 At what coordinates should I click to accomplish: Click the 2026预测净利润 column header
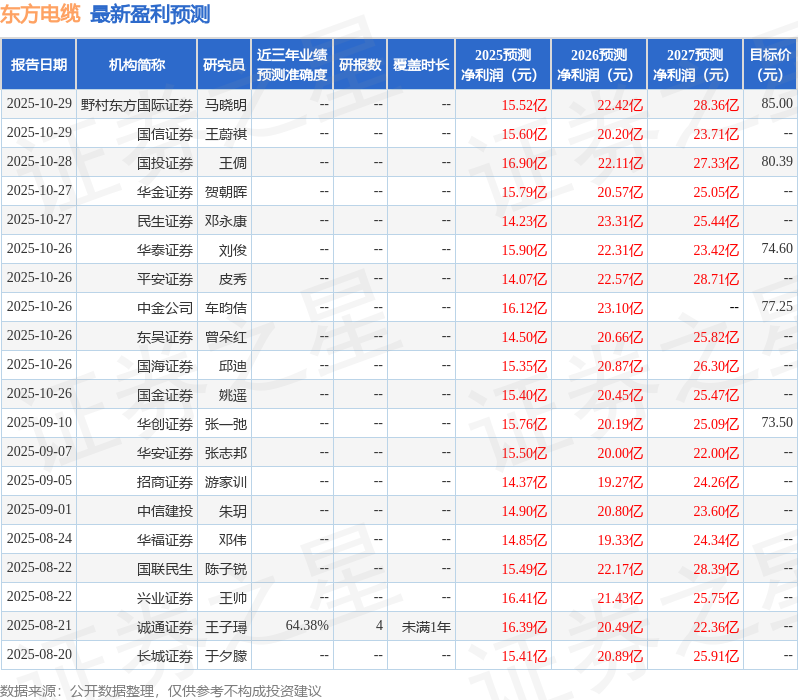[x=599, y=65]
